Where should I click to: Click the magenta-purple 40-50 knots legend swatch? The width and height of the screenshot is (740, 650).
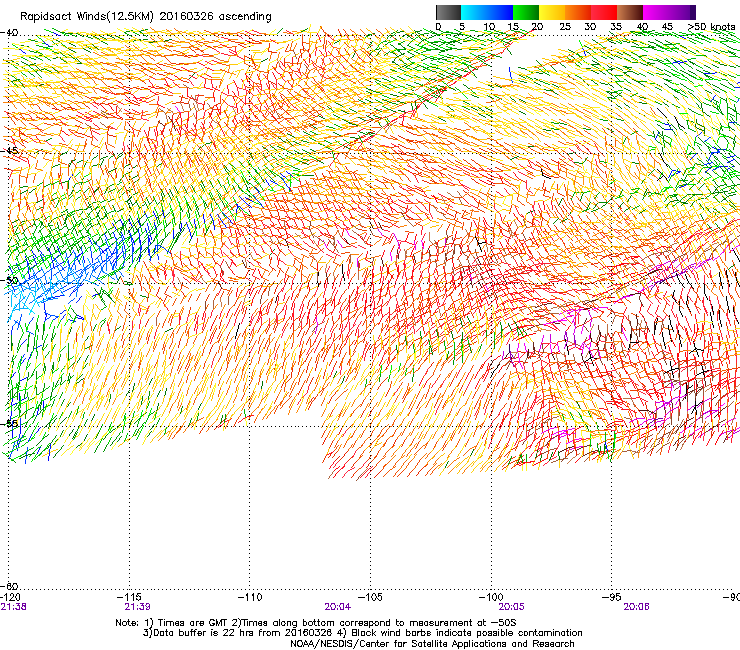(669, 12)
